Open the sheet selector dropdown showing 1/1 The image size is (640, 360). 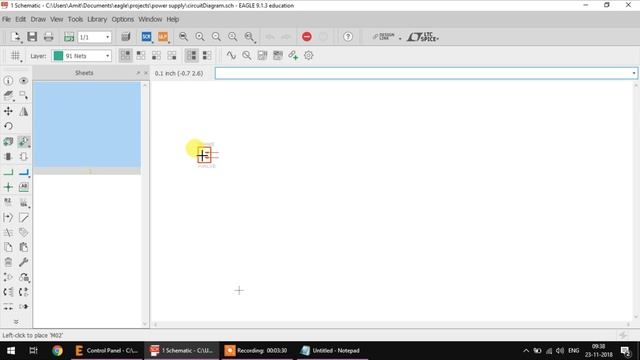[x=94, y=37]
